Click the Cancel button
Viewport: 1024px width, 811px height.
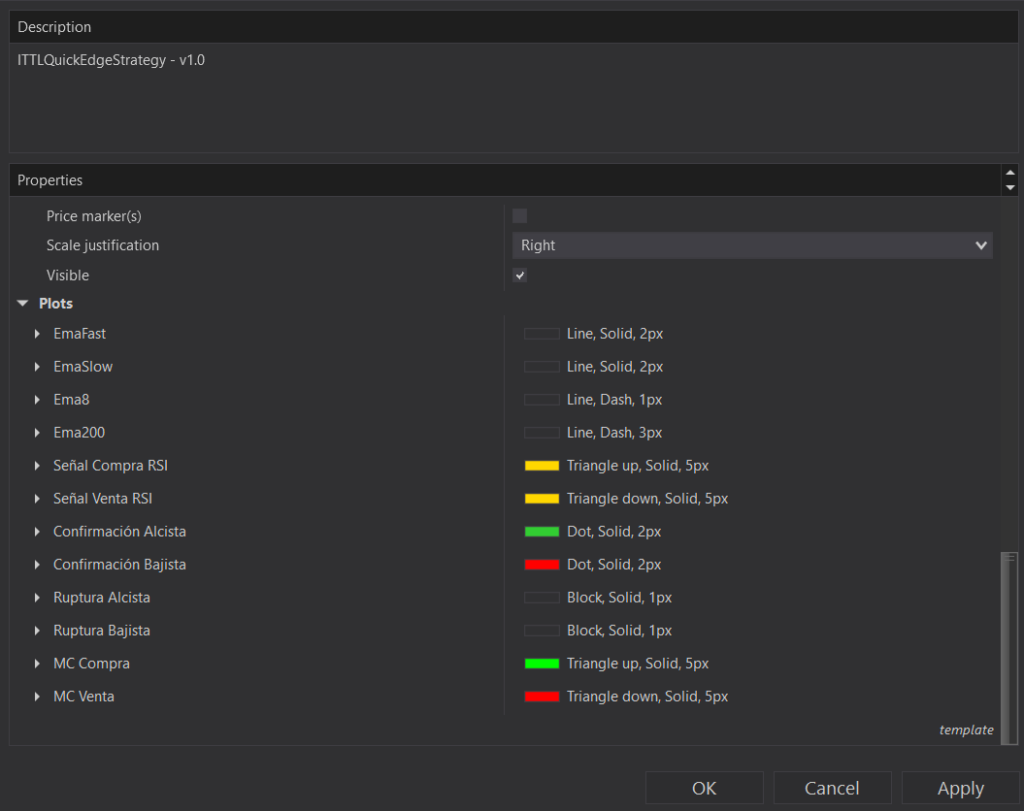[x=831, y=788]
